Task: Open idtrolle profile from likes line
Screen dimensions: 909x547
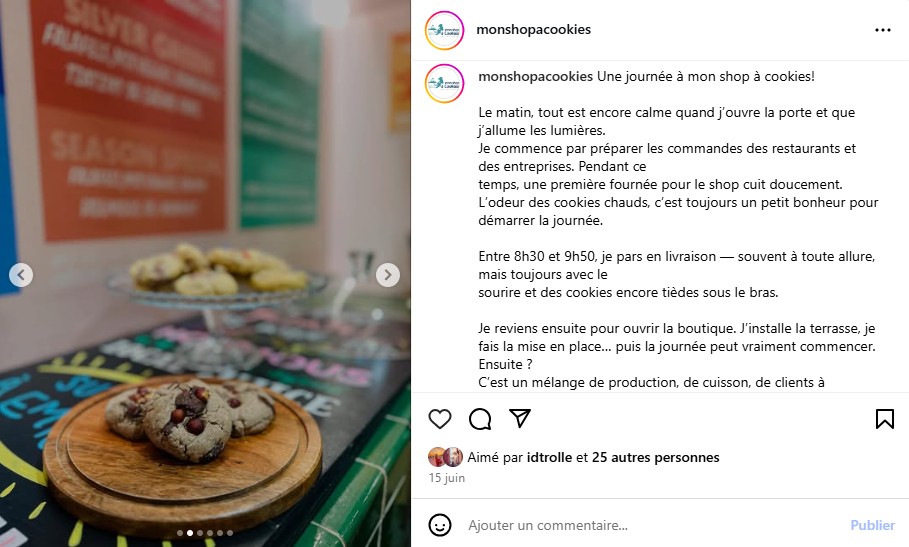Action: pyautogui.click(x=549, y=457)
